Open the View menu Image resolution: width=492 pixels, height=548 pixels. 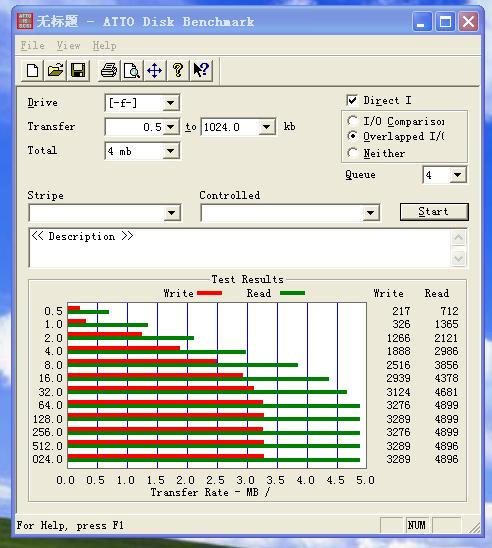click(69, 45)
